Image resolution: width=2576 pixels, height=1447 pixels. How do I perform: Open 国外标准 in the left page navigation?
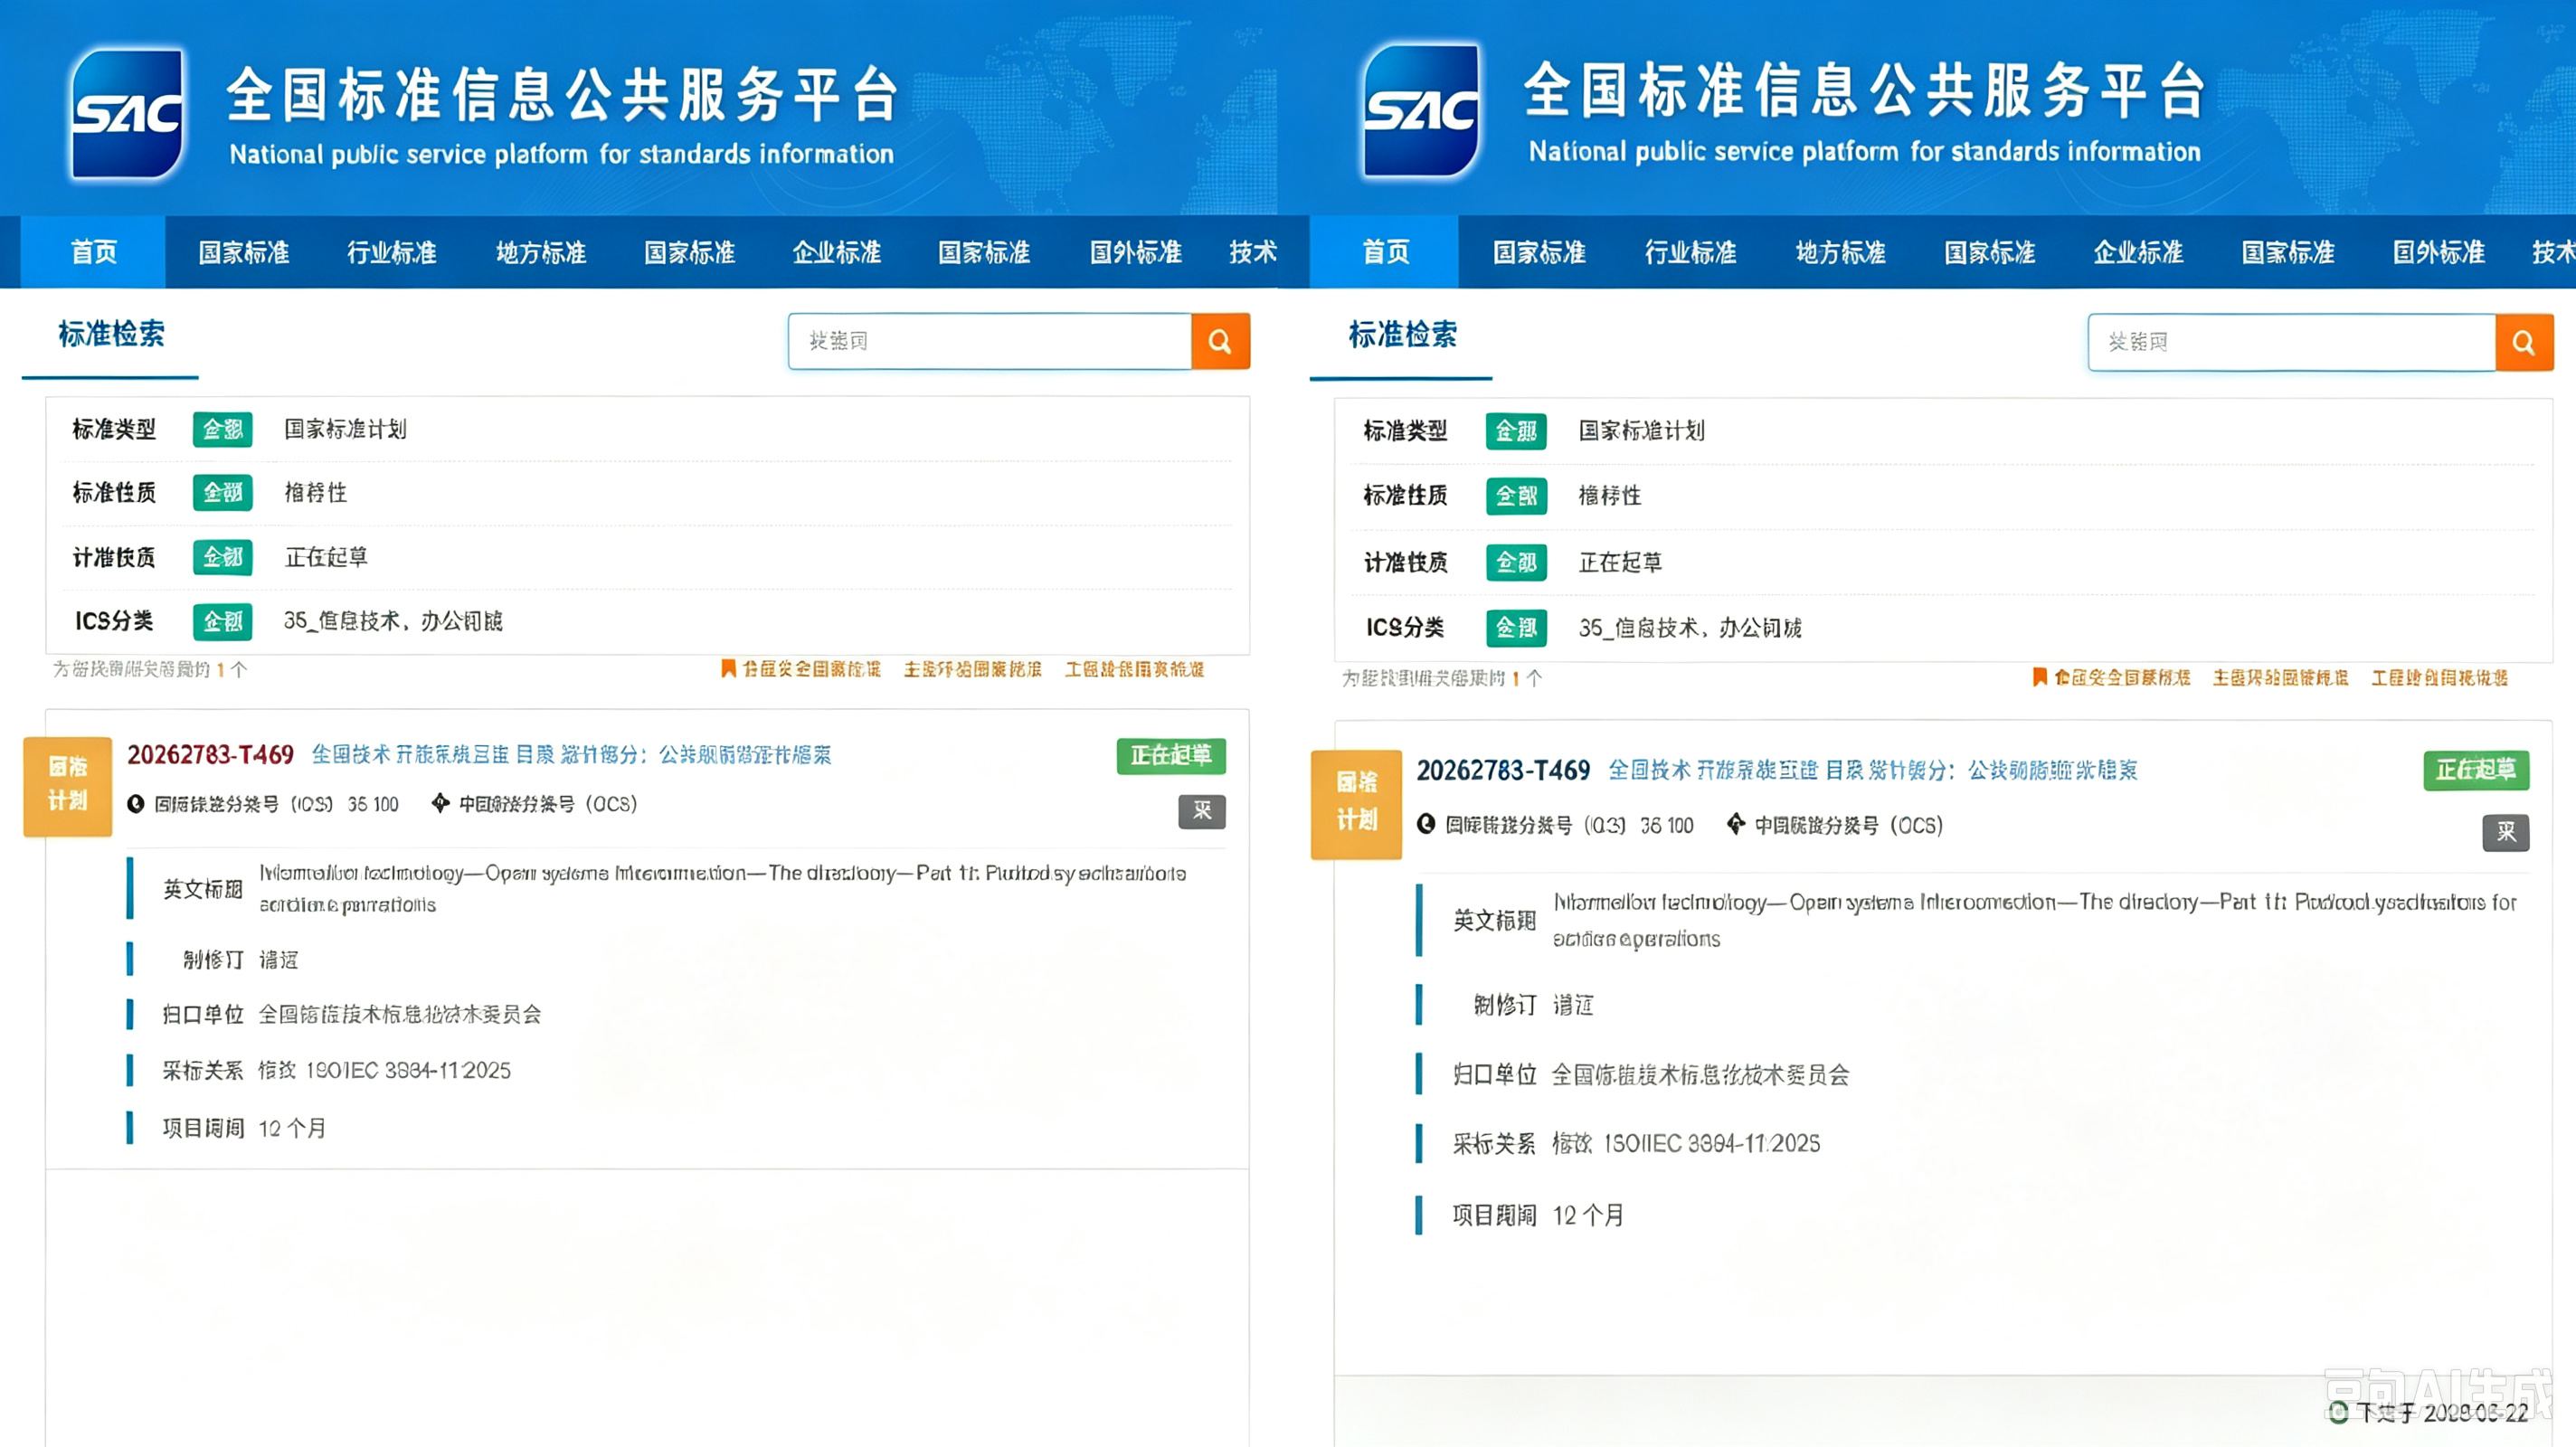(x=1136, y=252)
